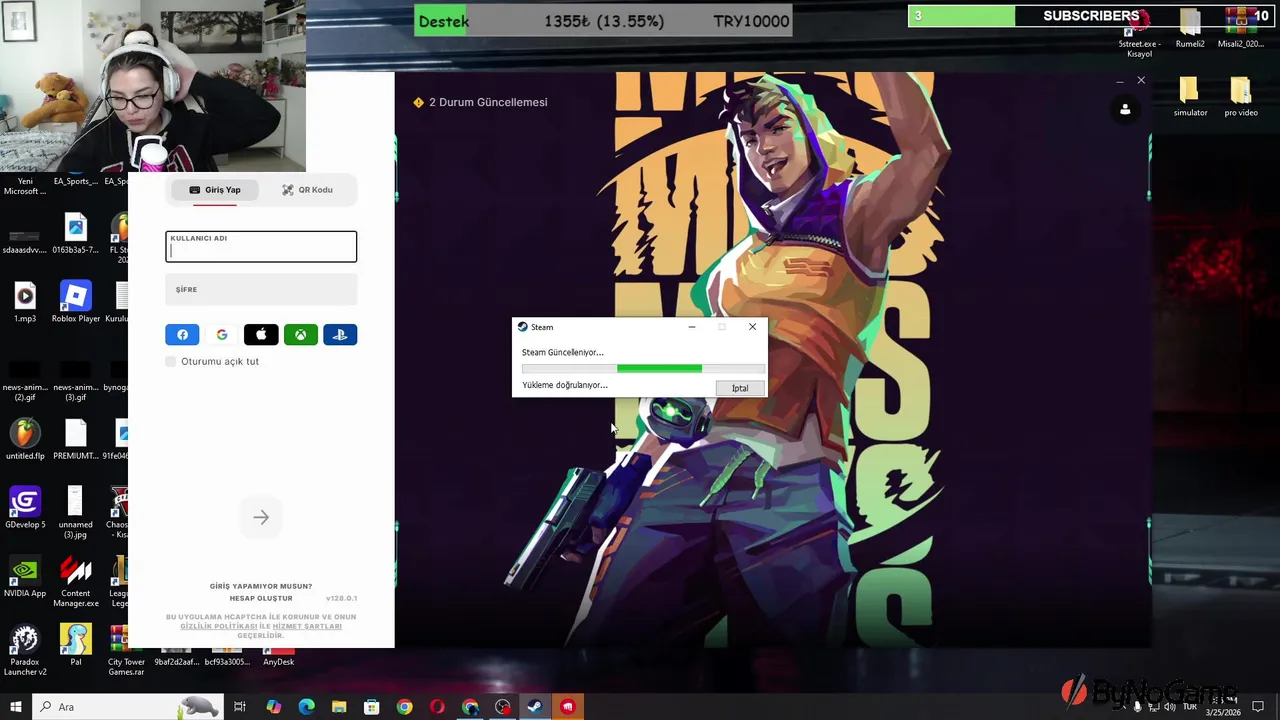Screen dimensions: 1280x720
Task: Open the Hizmet Şartları link
Action: (307, 626)
